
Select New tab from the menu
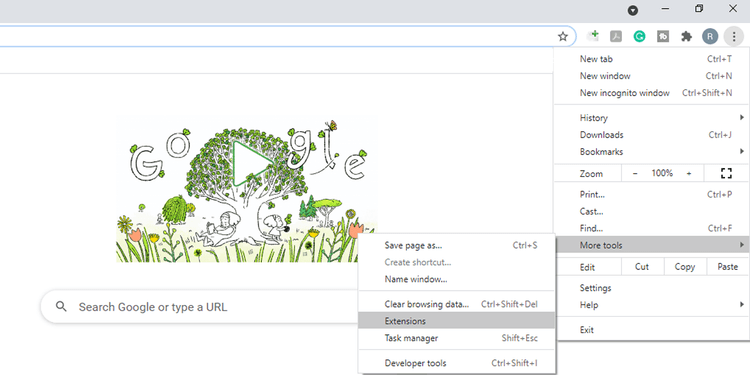(652, 59)
